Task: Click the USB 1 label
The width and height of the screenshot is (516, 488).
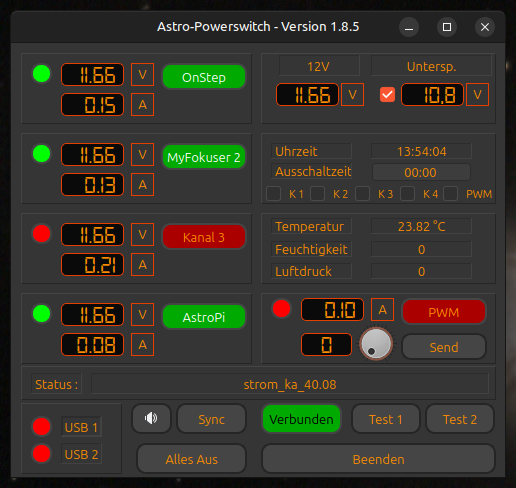Action: 81,427
